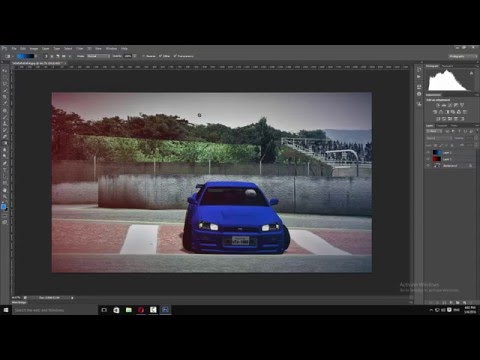This screenshot has width=480, height=360.
Task: Open the Window menu
Action: pyautogui.click(x=111, y=49)
